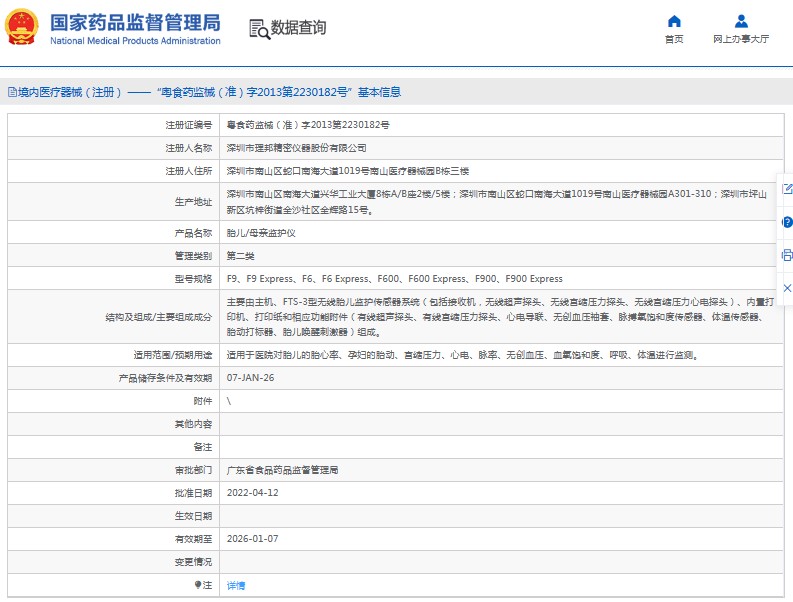Image resolution: width=793 pixels, height=602 pixels.
Task: Open the 数据查询 search icon
Action: tap(258, 28)
